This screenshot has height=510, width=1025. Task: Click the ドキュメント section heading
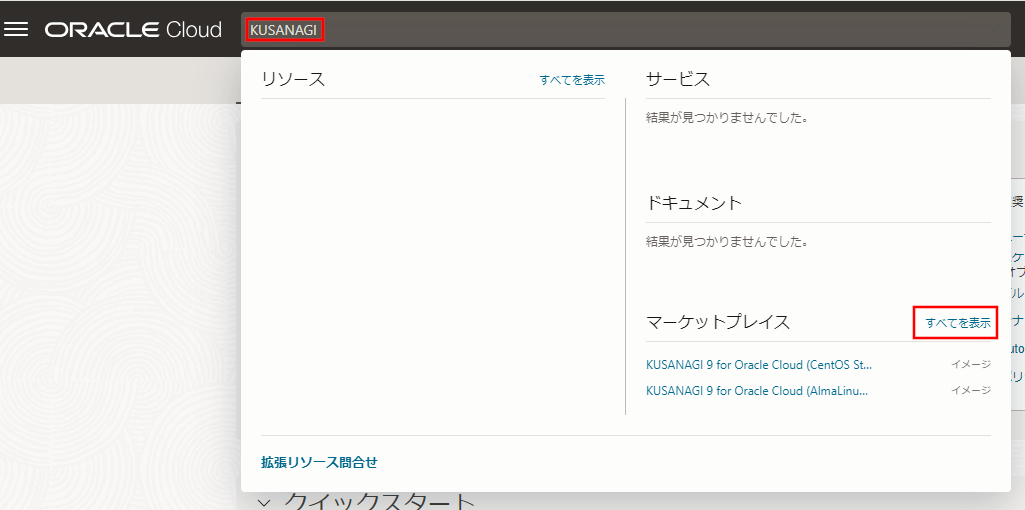(x=694, y=203)
